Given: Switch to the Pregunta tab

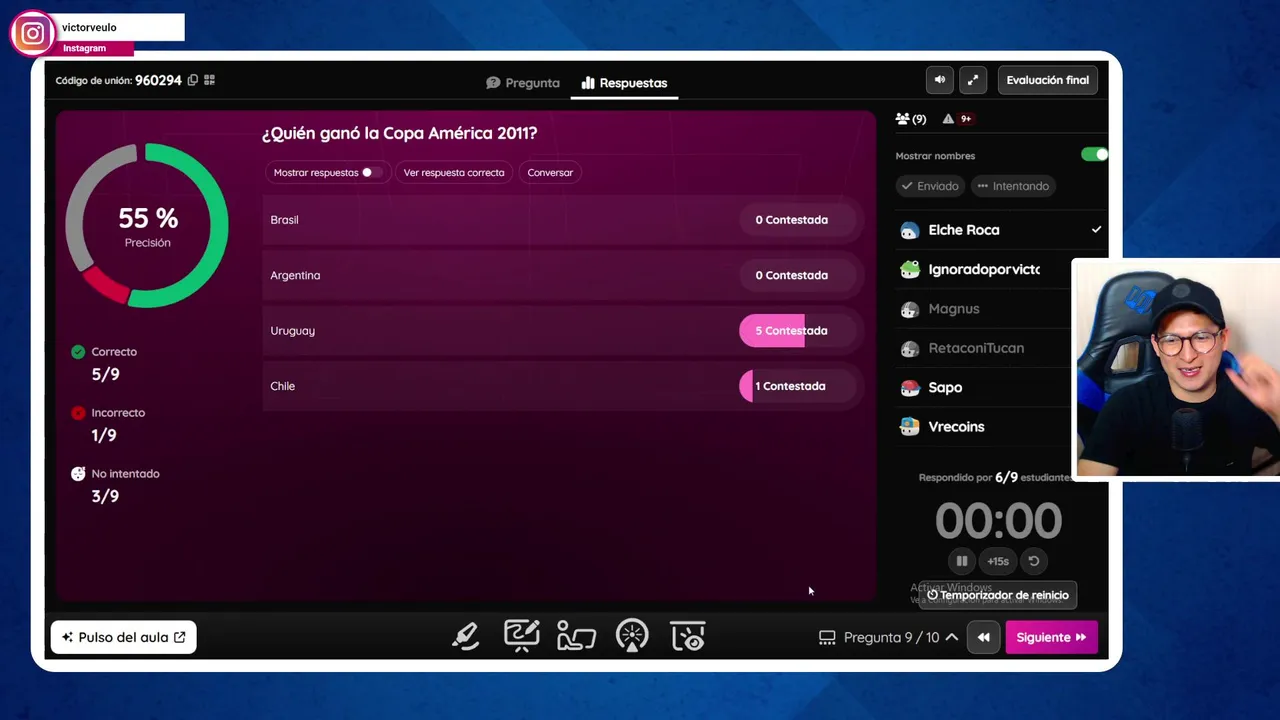Looking at the screenshot, I should tap(523, 83).
